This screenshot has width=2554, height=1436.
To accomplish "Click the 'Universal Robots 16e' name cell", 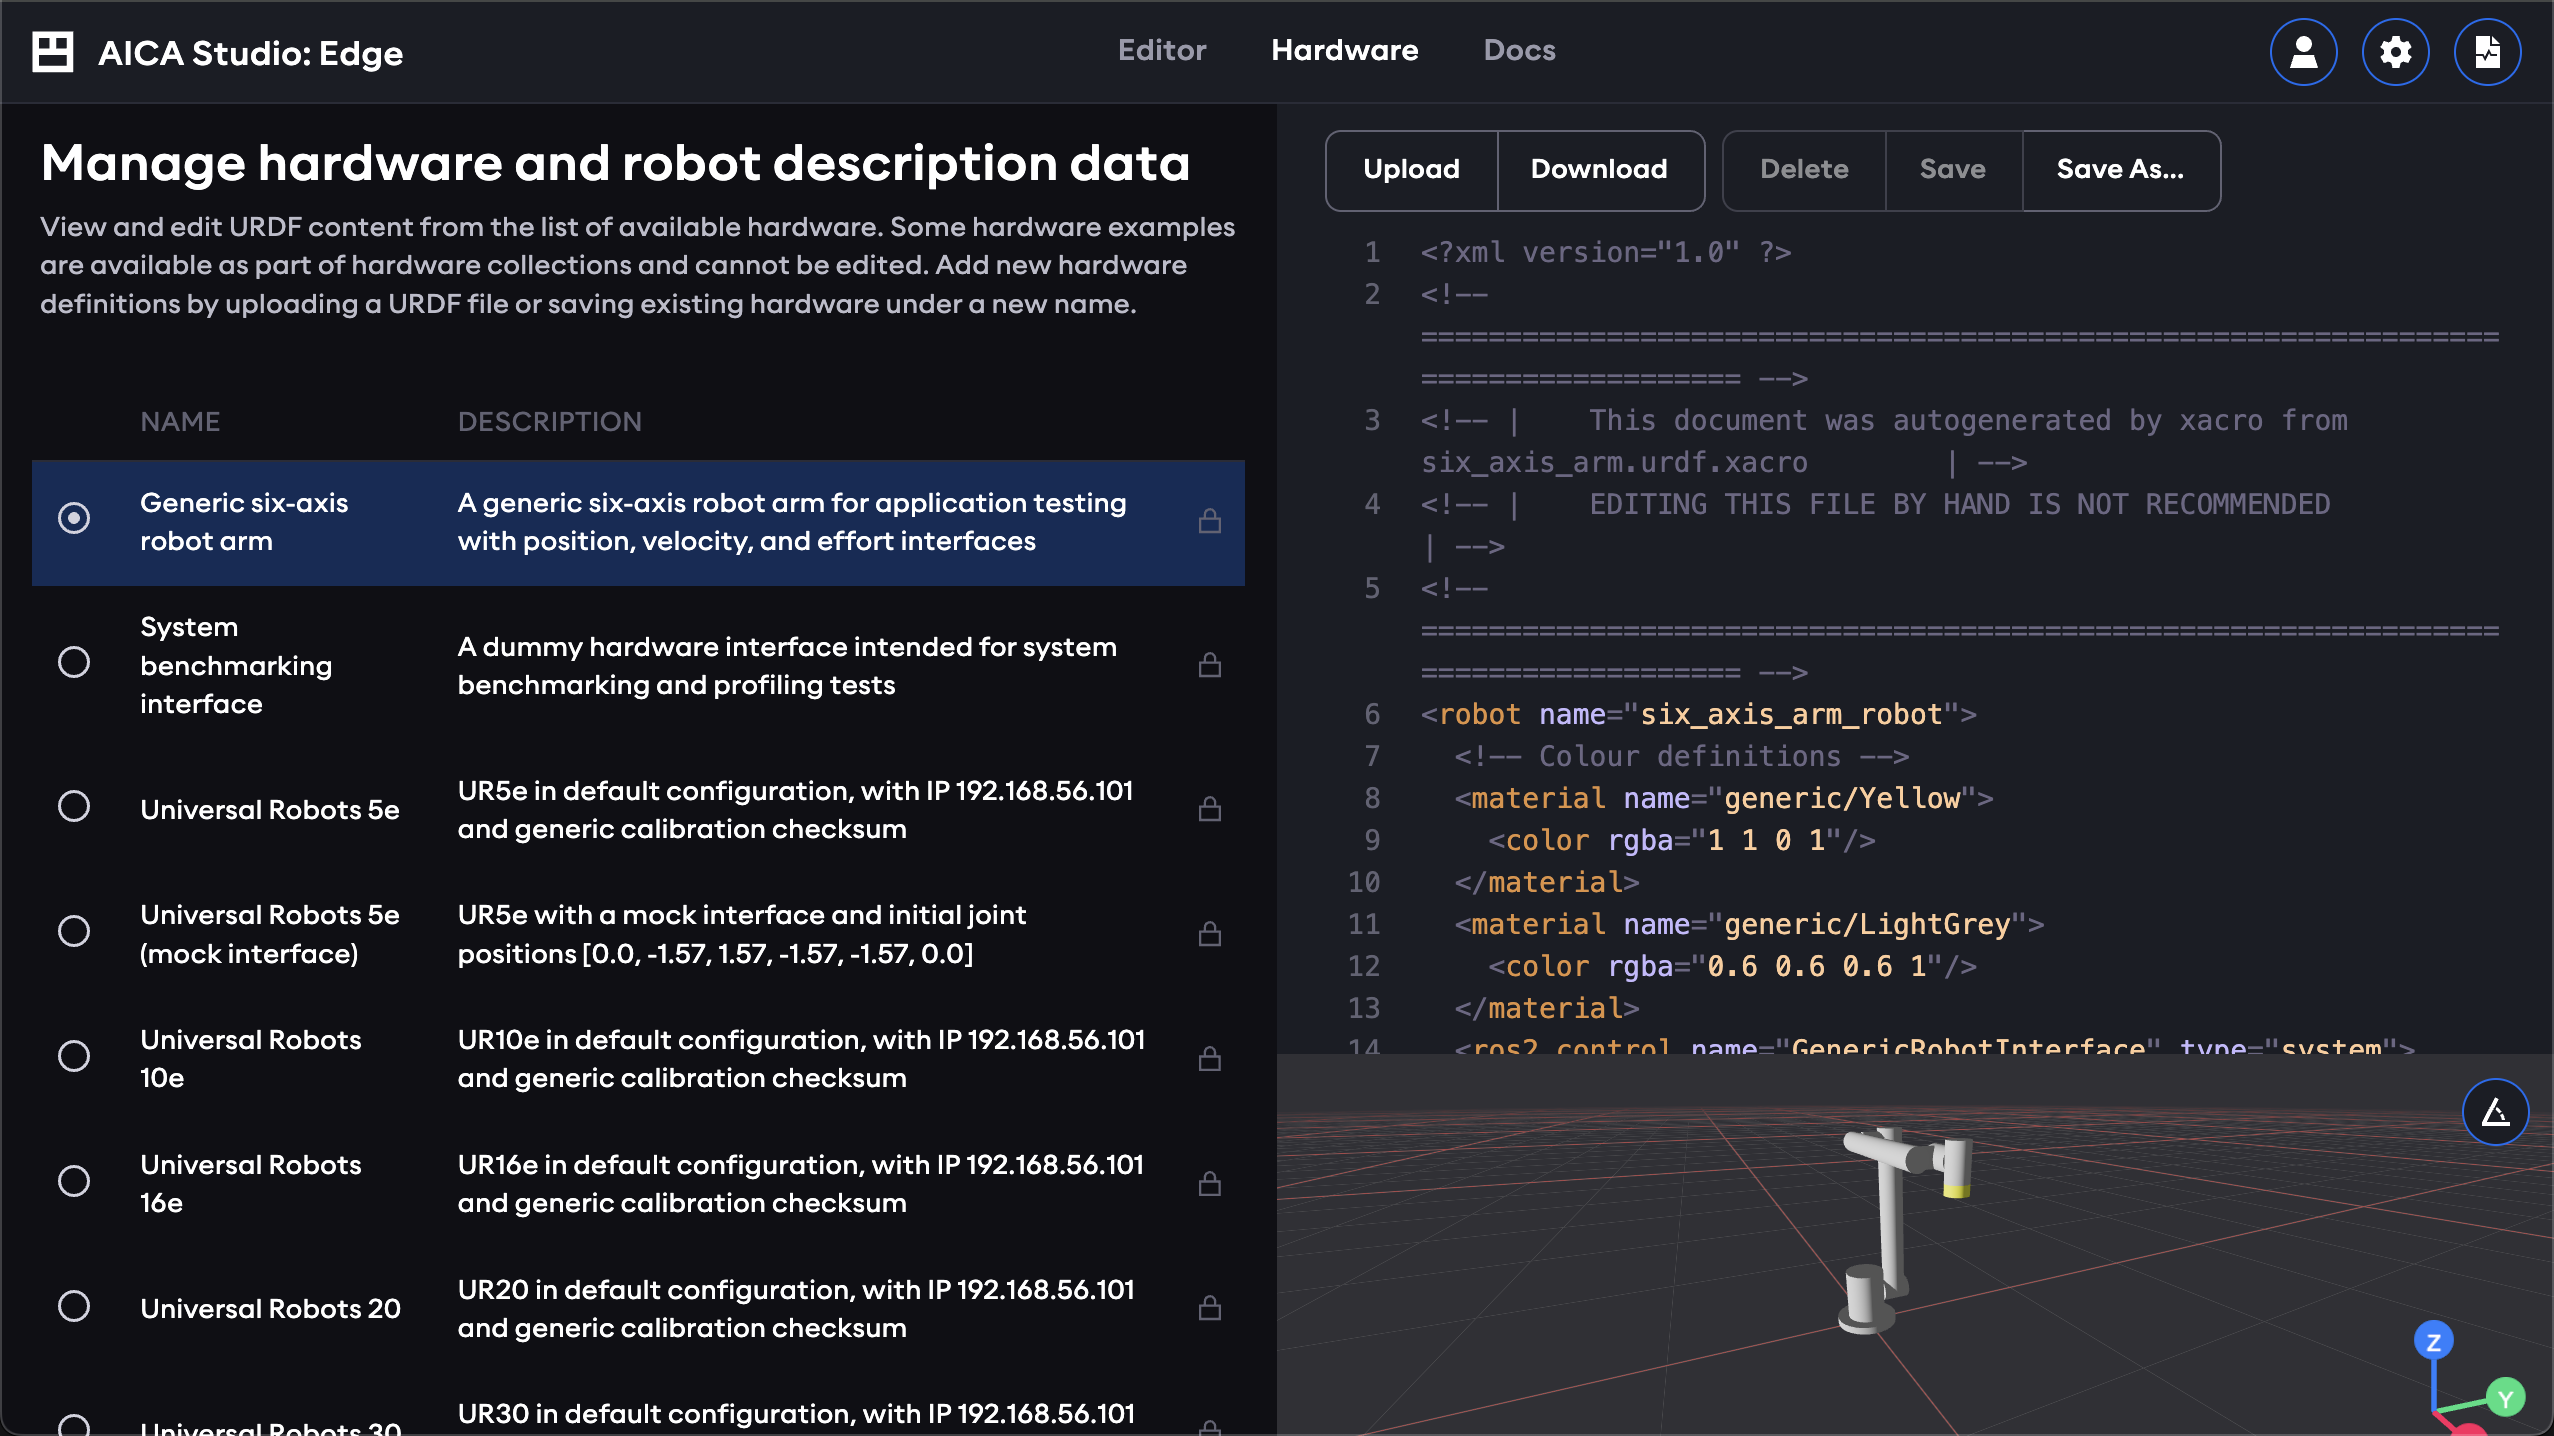I will coord(250,1183).
